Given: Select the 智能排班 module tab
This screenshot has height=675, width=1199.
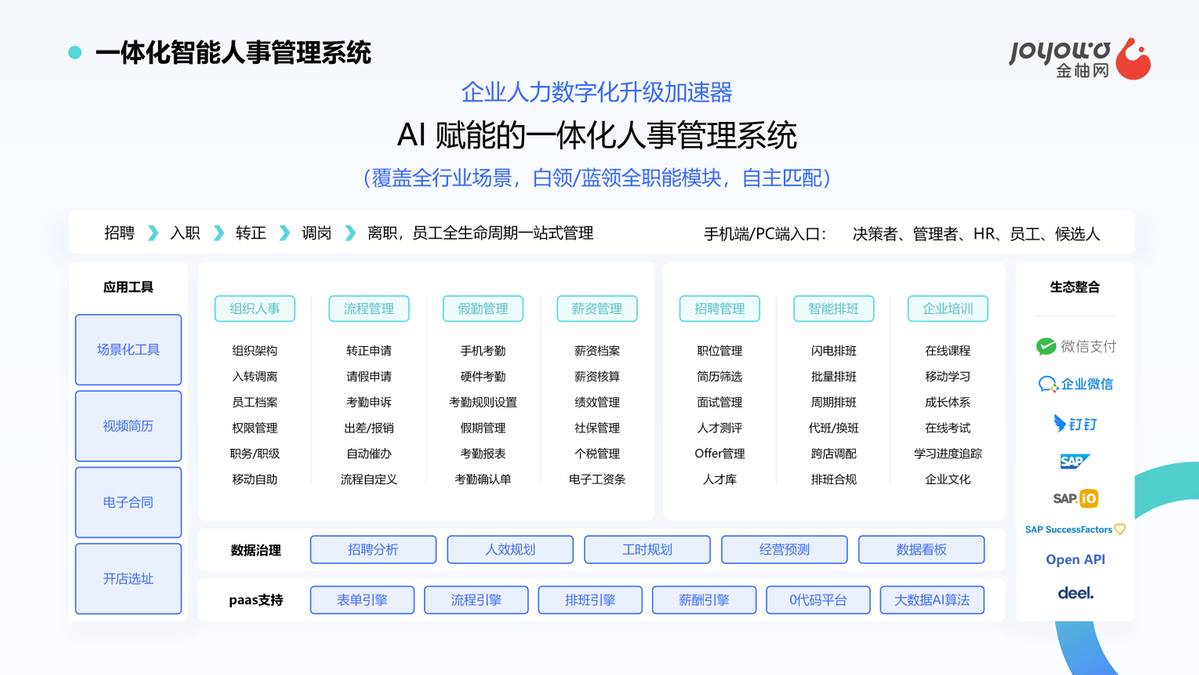Looking at the screenshot, I should [x=833, y=309].
